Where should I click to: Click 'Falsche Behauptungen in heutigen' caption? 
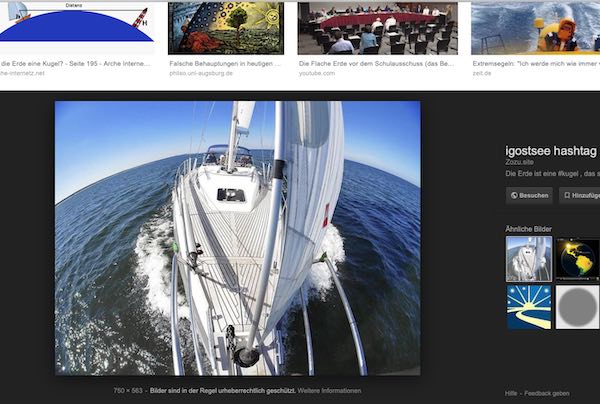pyautogui.click(x=225, y=64)
